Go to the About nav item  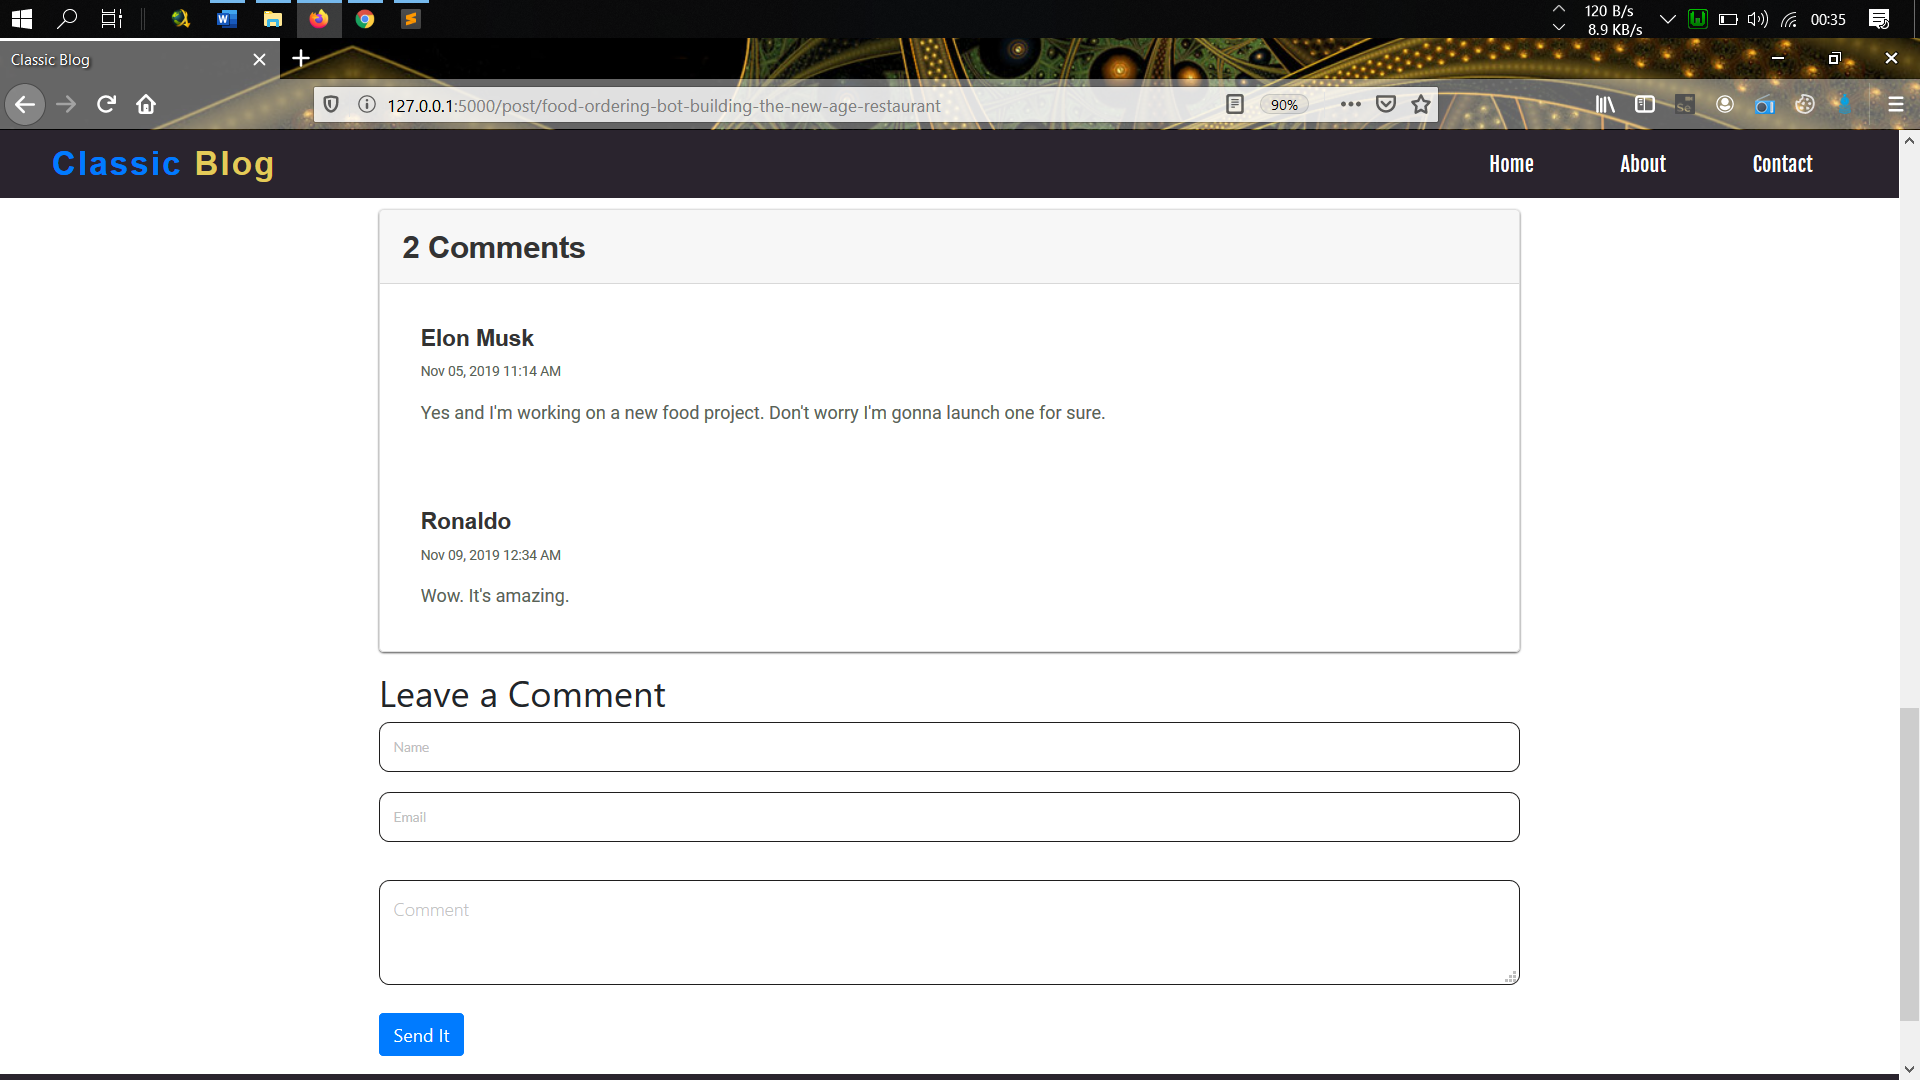(x=1642, y=164)
